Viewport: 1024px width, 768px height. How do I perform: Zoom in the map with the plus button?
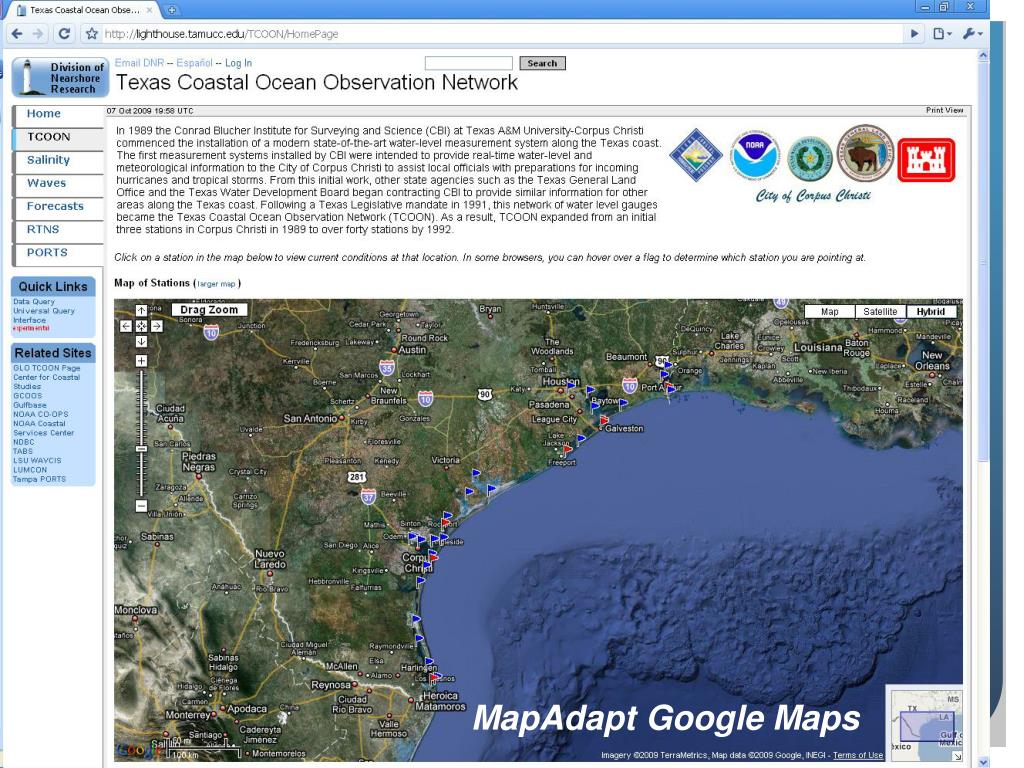tap(141, 361)
